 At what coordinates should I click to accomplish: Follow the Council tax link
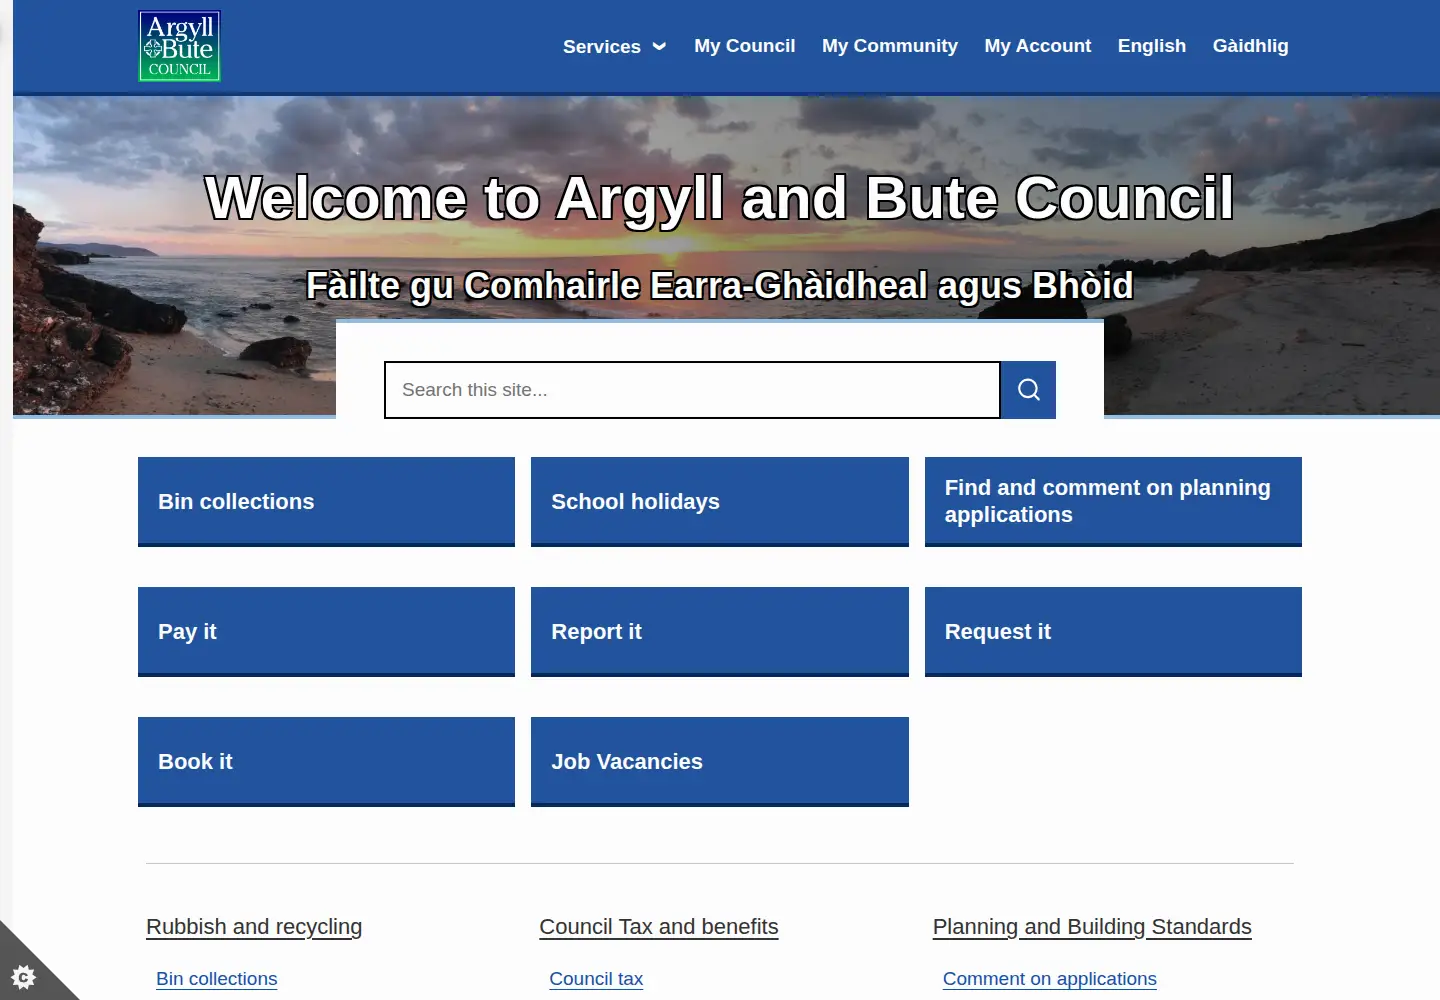(x=596, y=979)
